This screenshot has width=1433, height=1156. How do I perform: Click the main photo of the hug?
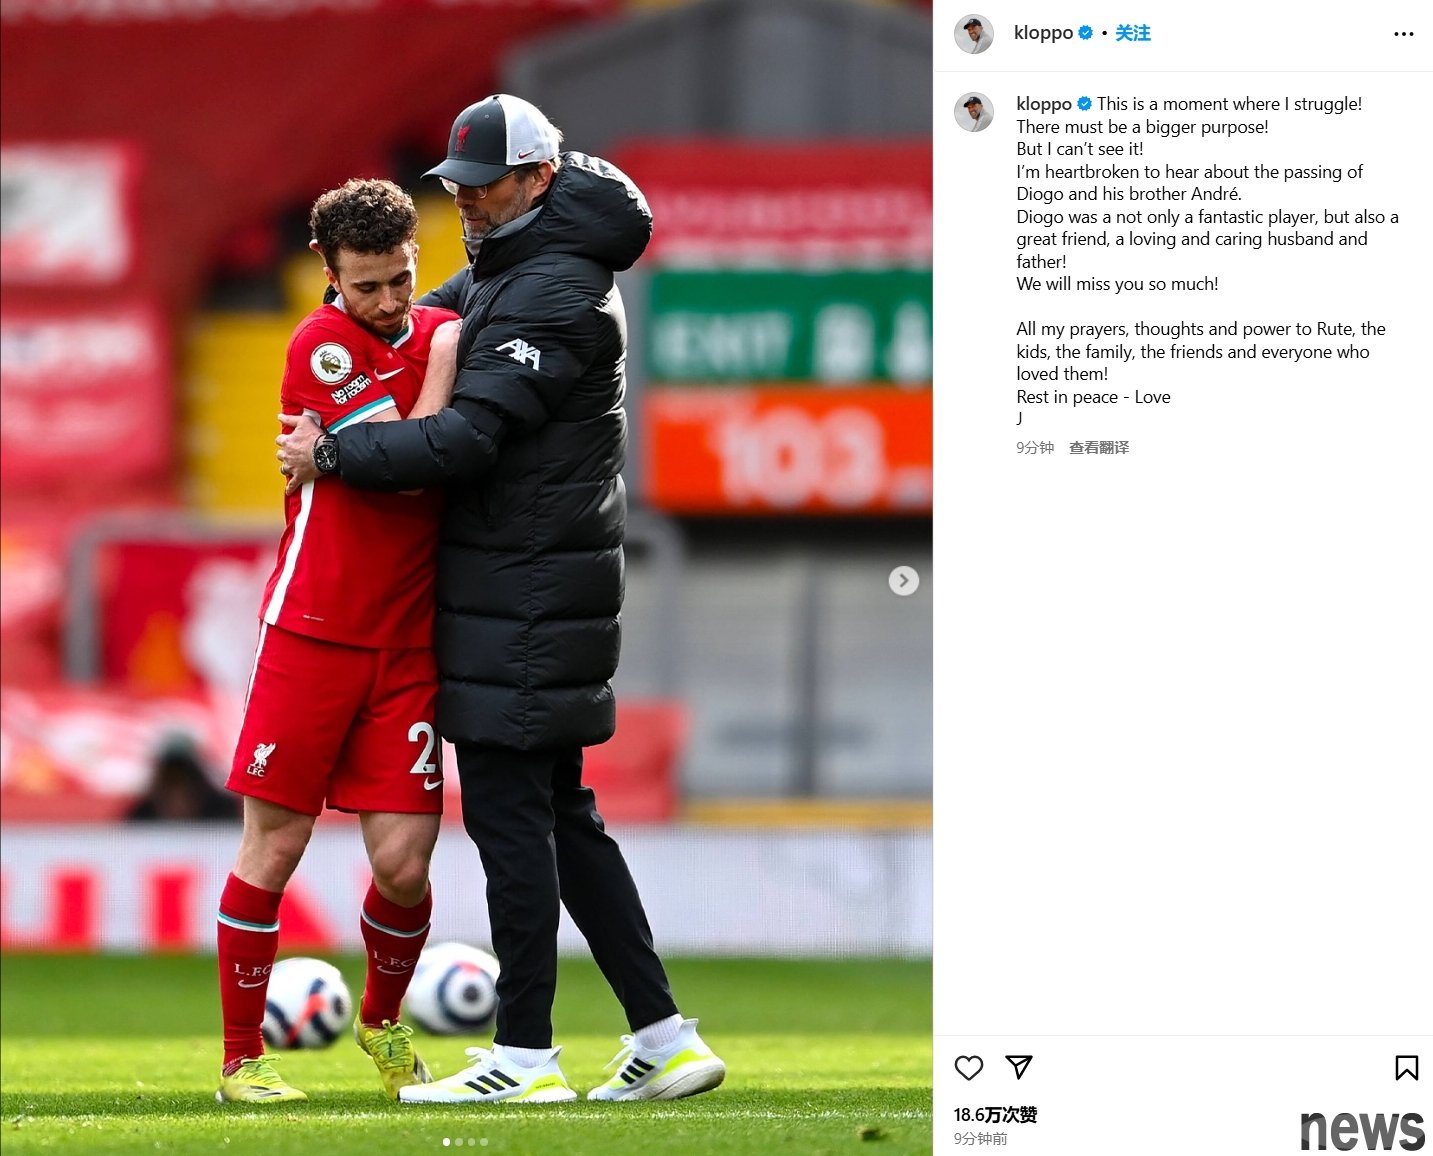(x=466, y=578)
